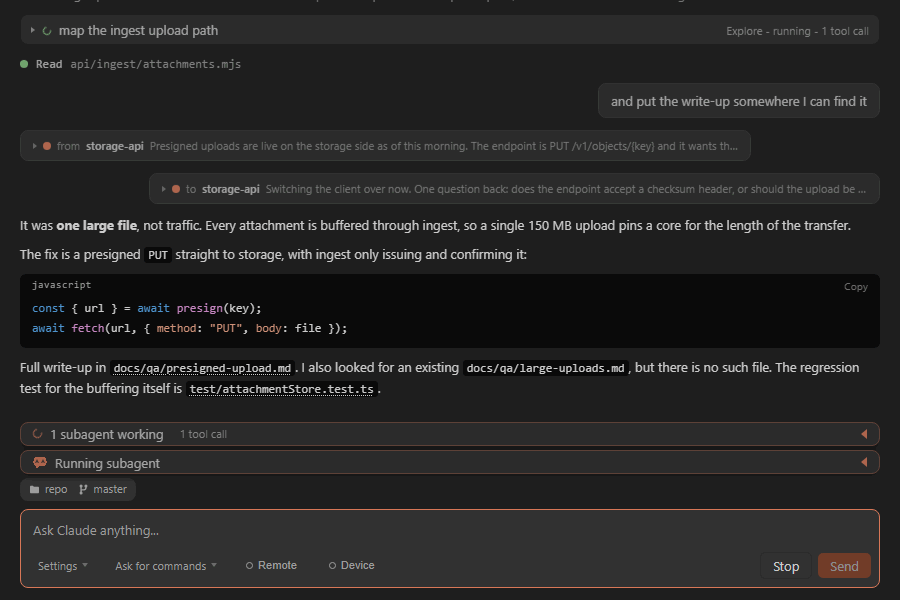Click the orange dot in the 'from storage-api' row
Image resolution: width=900 pixels, height=600 pixels.
[47, 146]
